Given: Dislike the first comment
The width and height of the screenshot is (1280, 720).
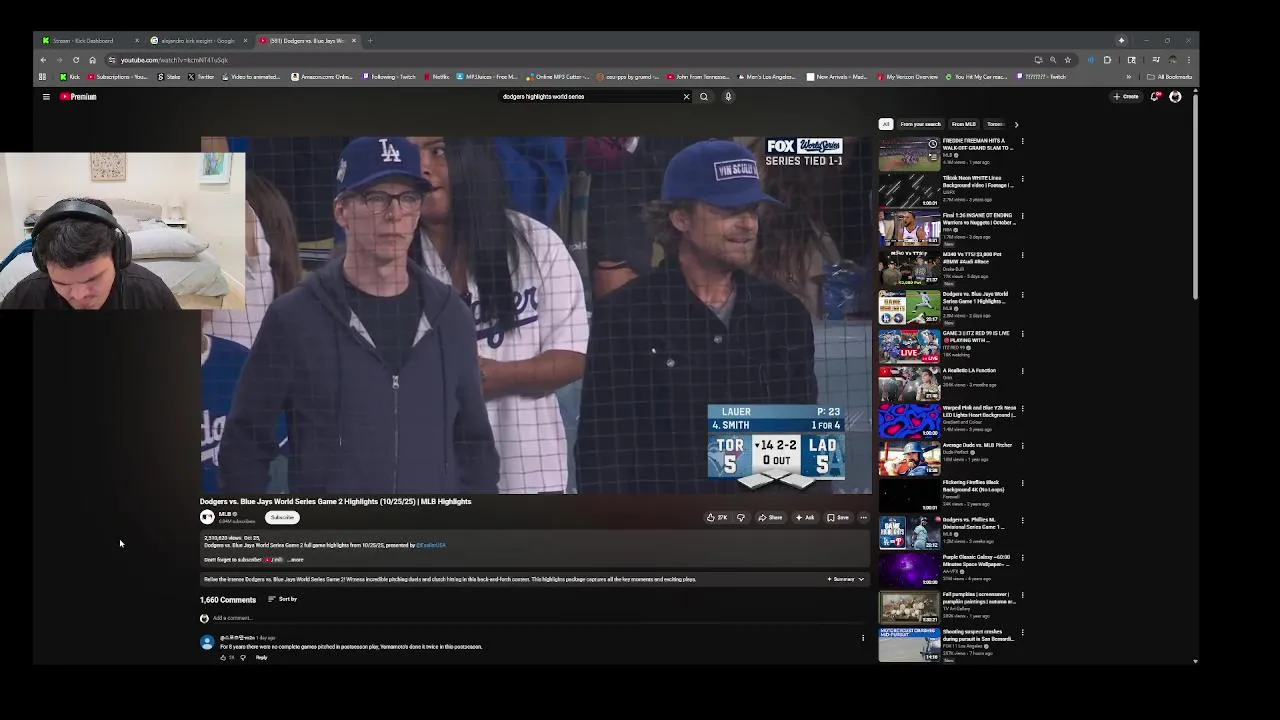Looking at the screenshot, I should point(242,657).
